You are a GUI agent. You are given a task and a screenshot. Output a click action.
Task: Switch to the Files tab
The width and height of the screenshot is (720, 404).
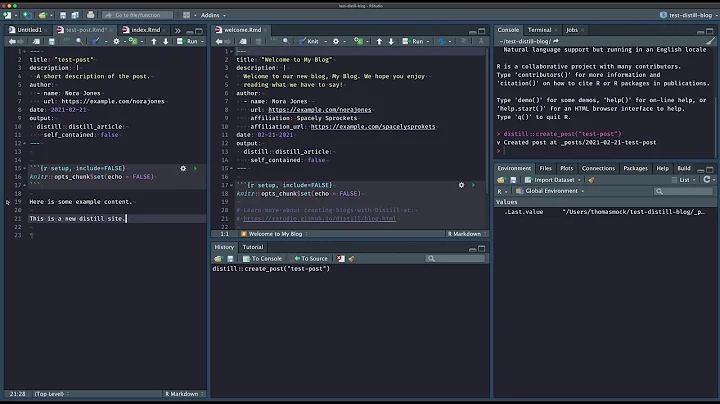(x=545, y=168)
